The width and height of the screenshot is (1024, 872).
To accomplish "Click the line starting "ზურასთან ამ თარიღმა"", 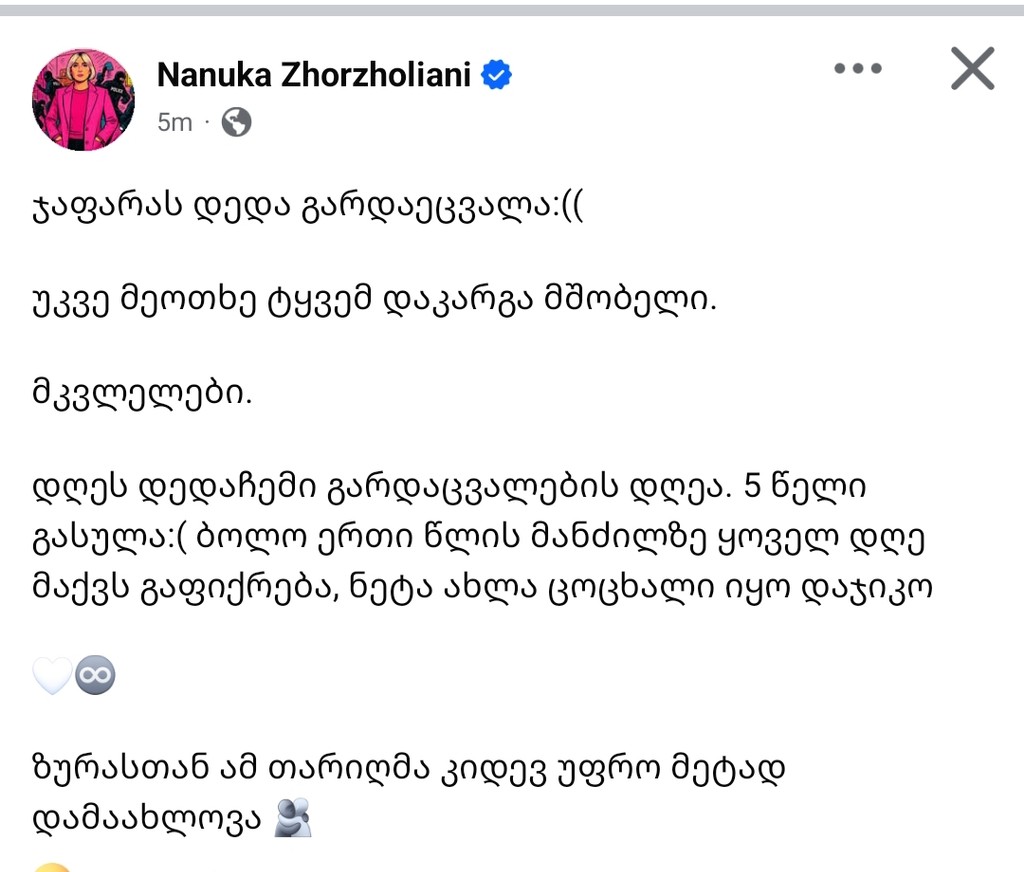I will (x=408, y=769).
